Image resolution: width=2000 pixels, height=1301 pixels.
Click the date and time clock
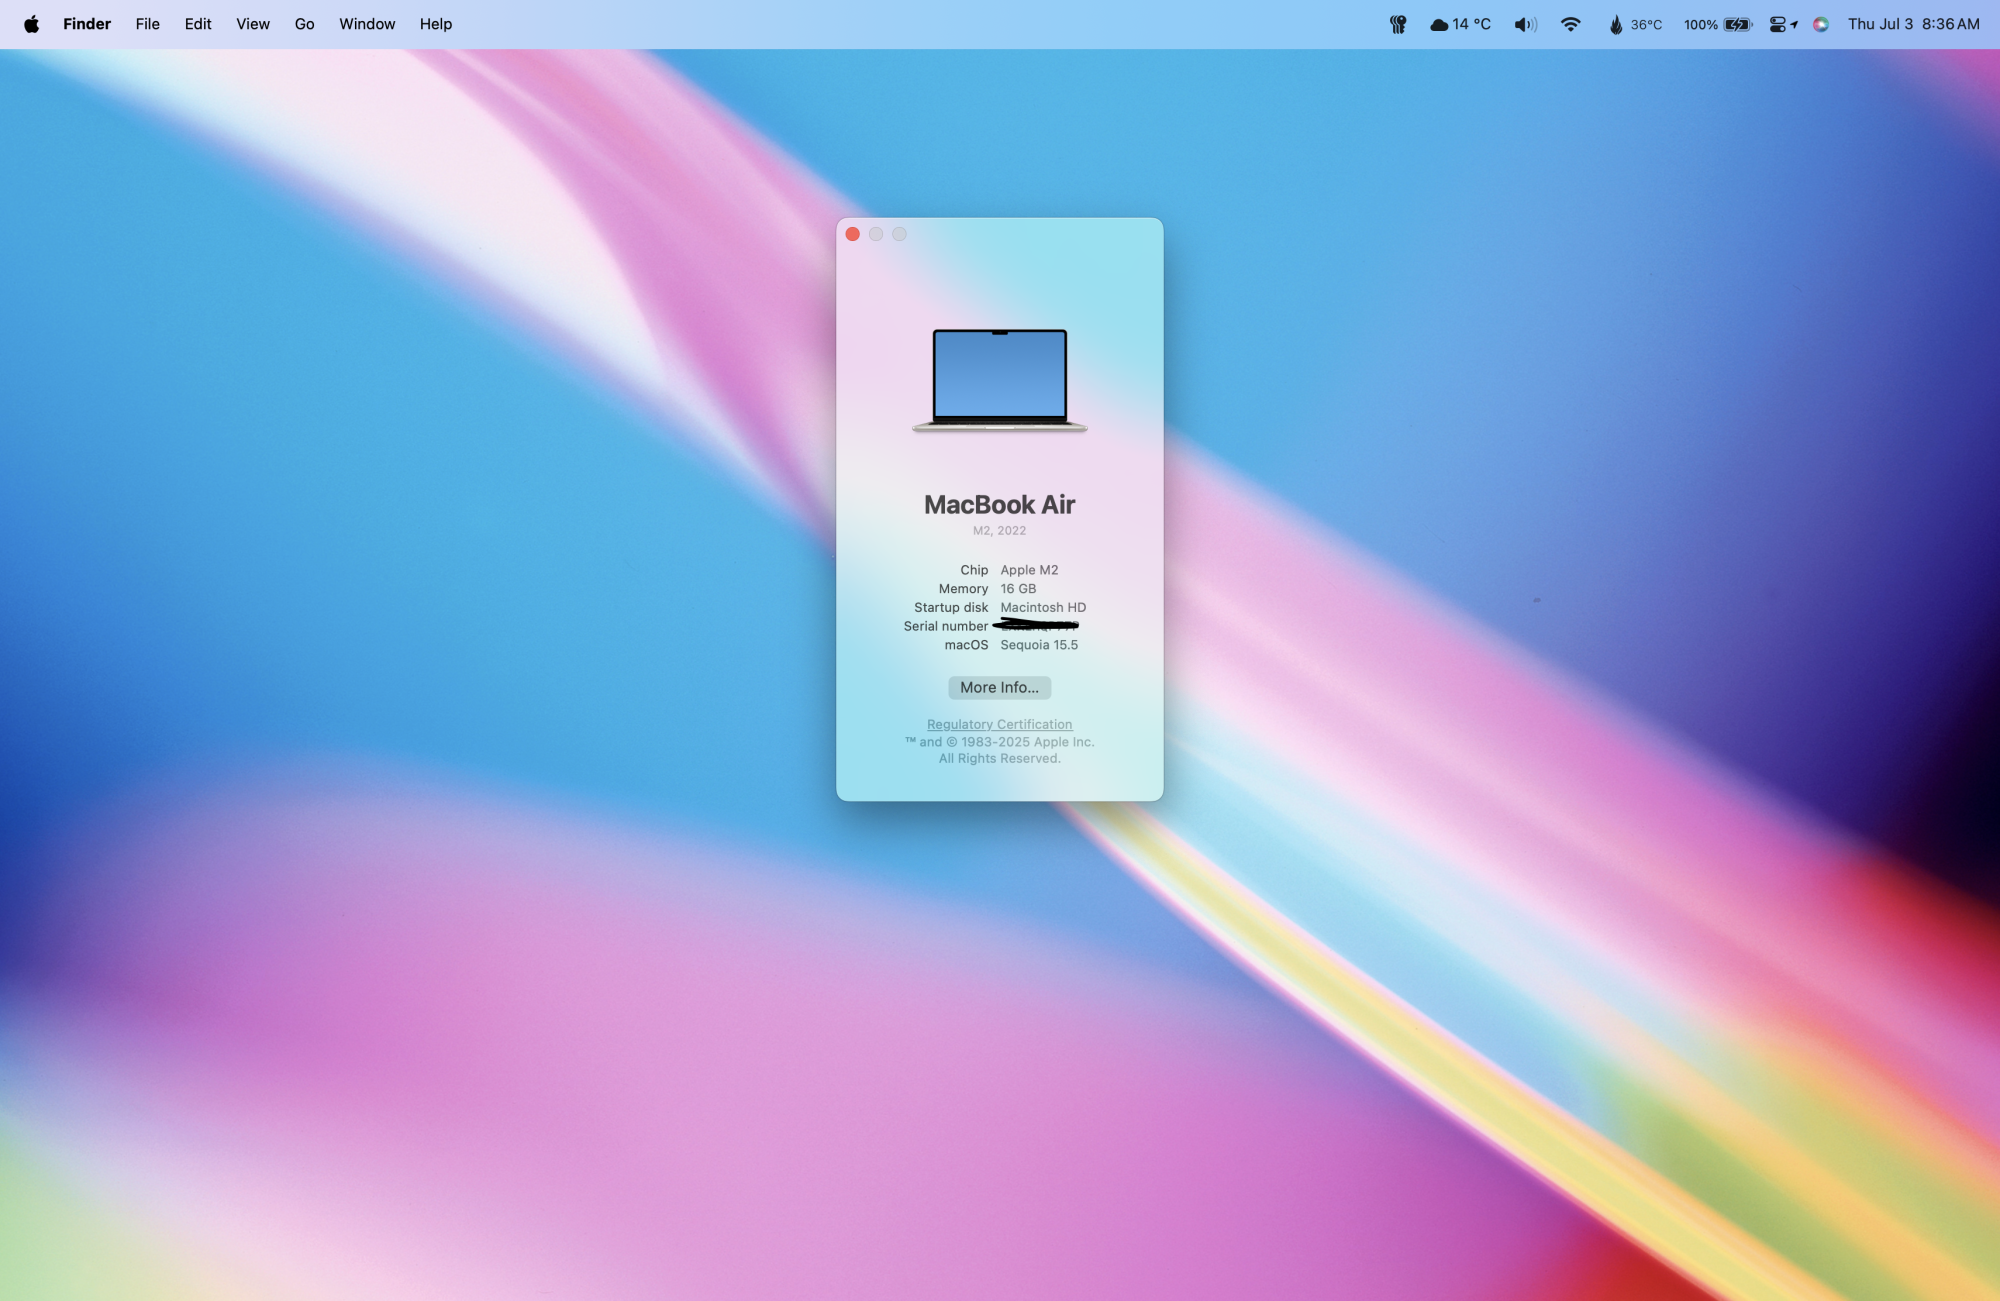[1913, 24]
